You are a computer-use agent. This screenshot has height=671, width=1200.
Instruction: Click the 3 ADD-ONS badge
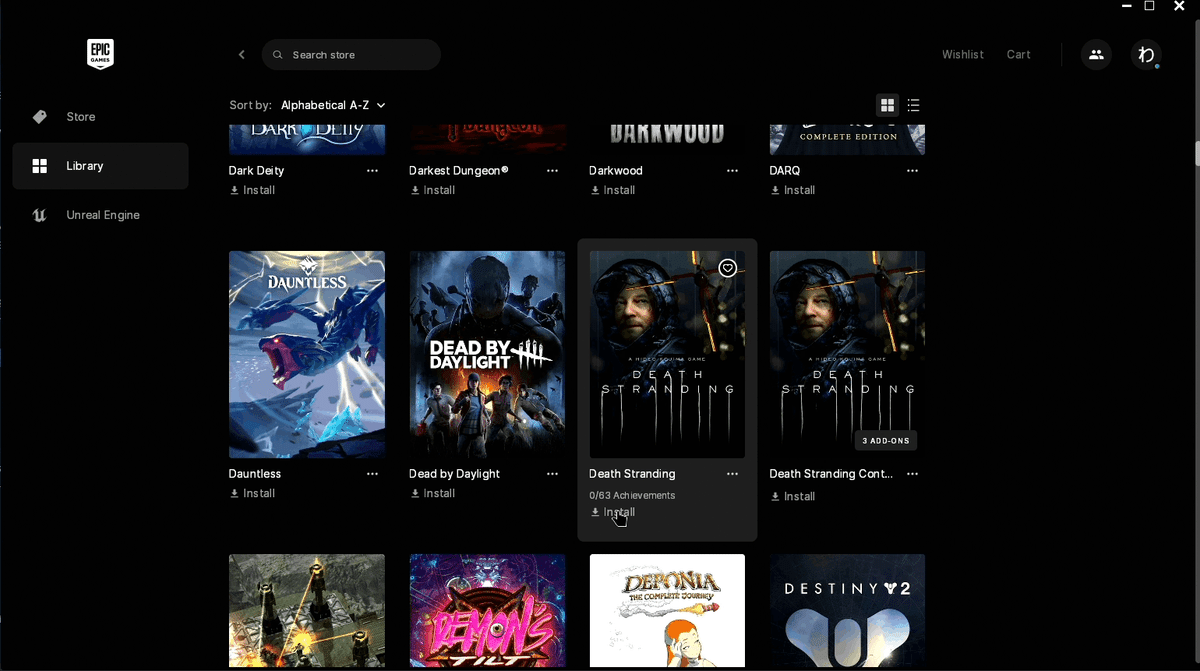(x=885, y=440)
